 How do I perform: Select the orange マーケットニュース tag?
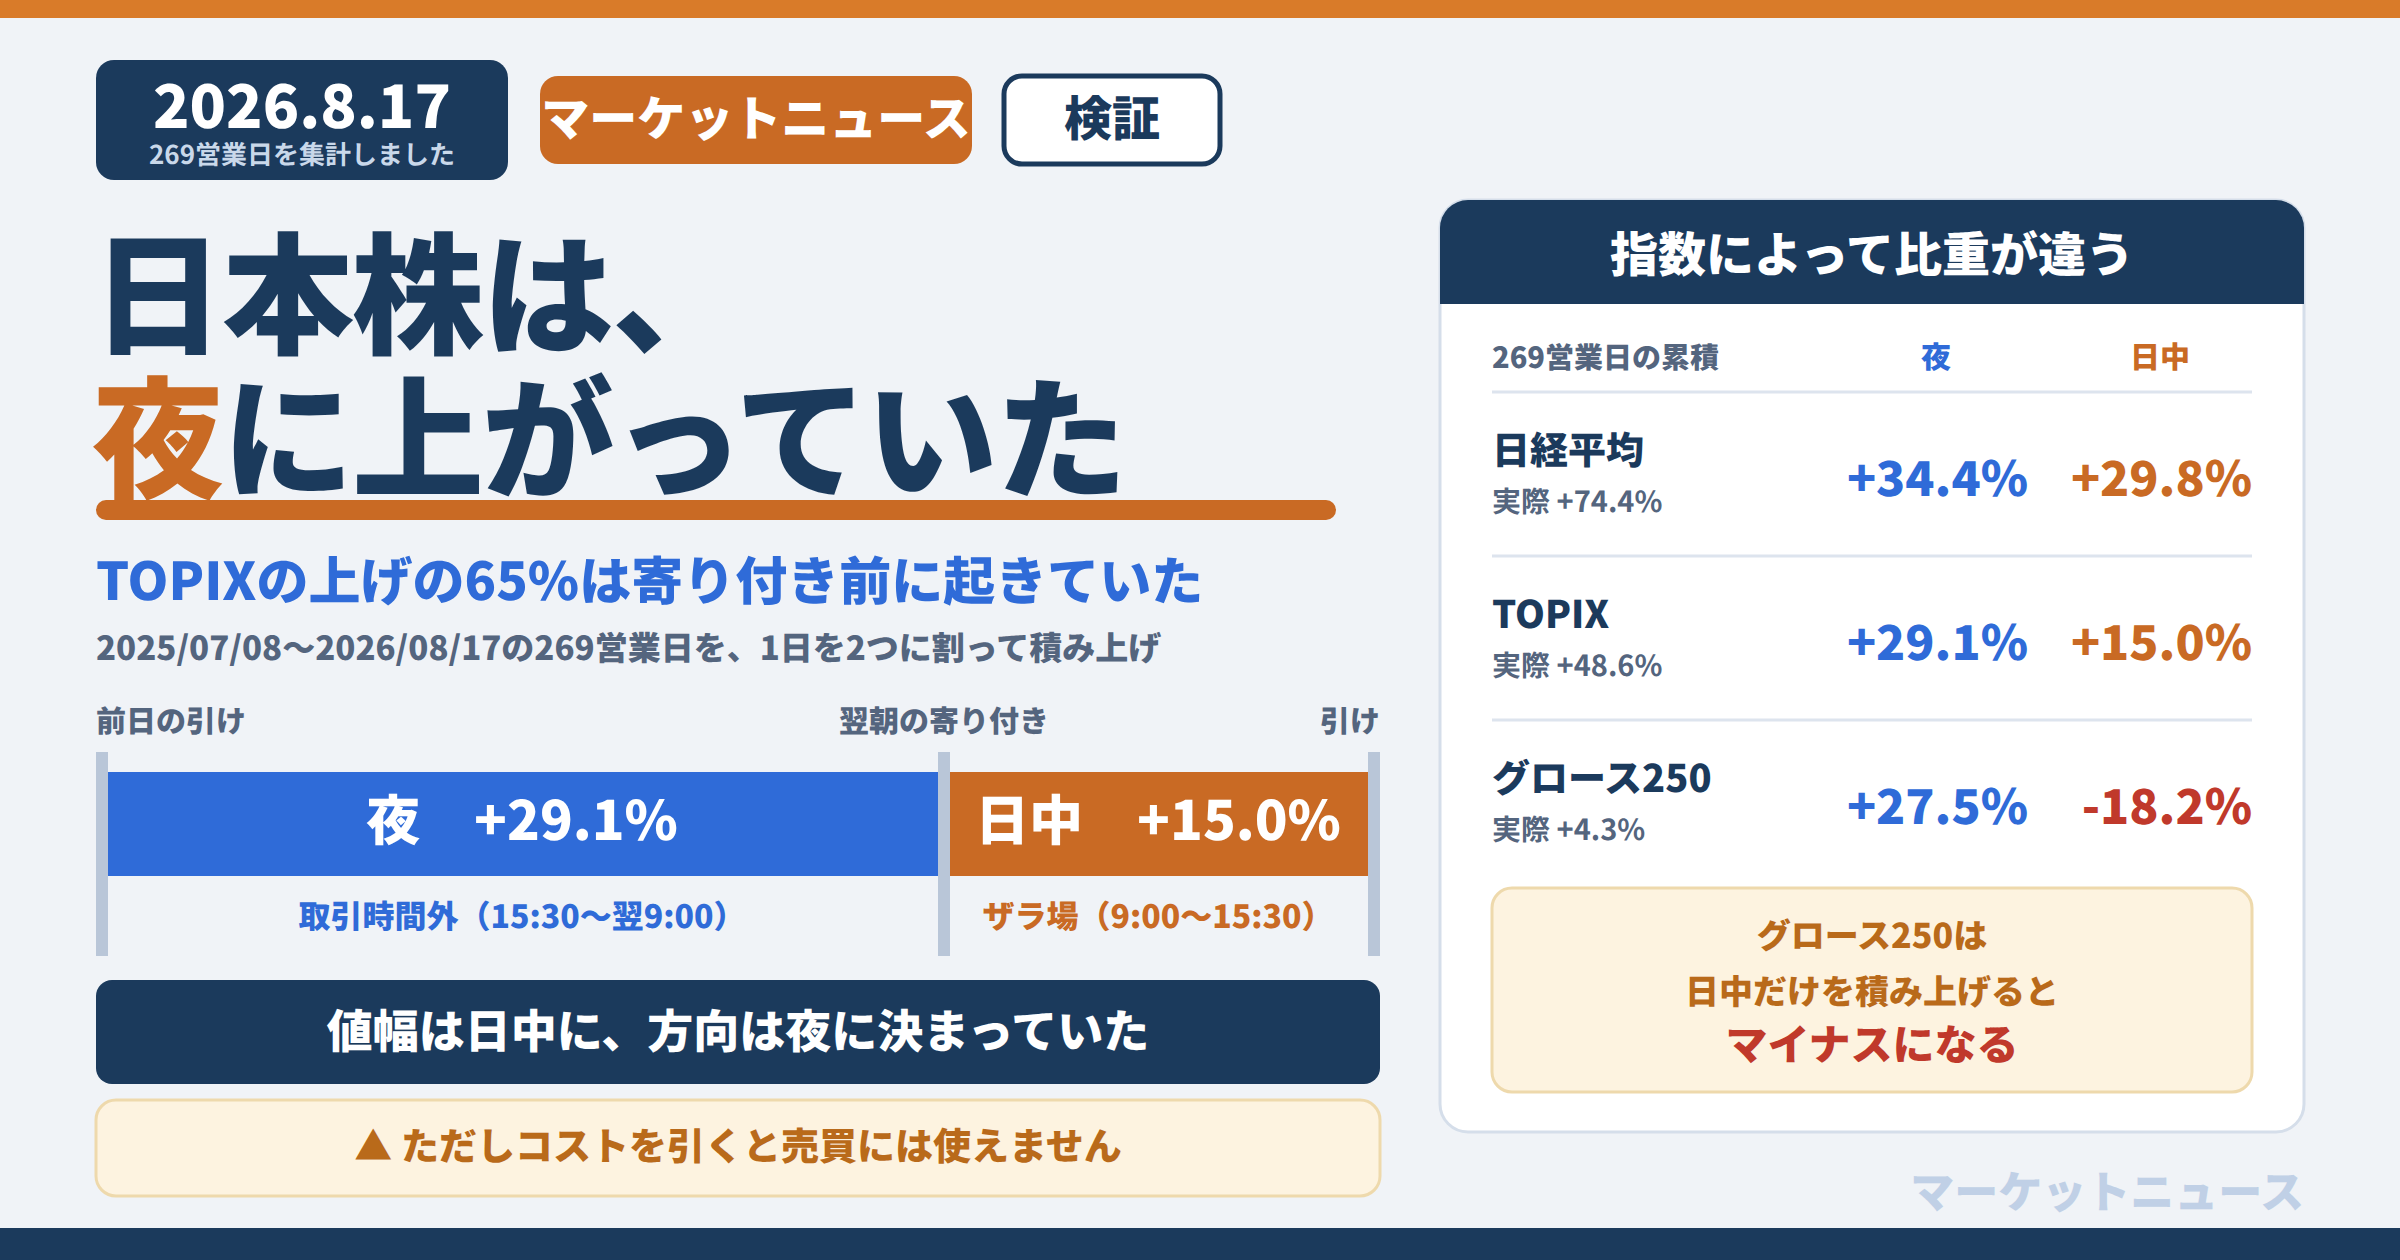point(756,120)
